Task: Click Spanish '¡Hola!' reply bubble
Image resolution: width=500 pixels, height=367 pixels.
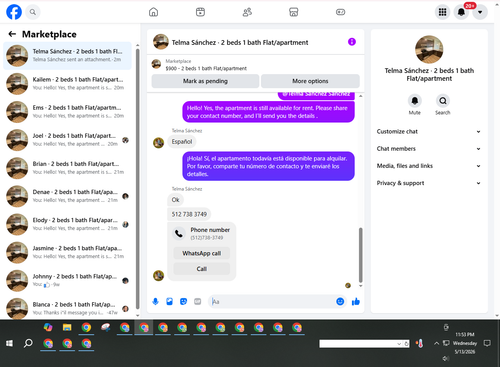Action: coord(268,166)
